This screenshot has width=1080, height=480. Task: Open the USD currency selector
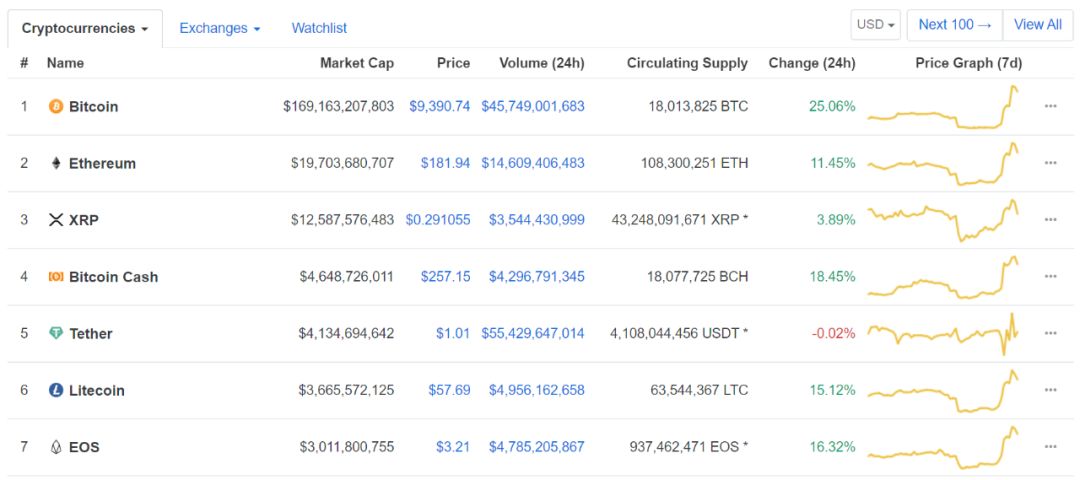click(x=875, y=25)
